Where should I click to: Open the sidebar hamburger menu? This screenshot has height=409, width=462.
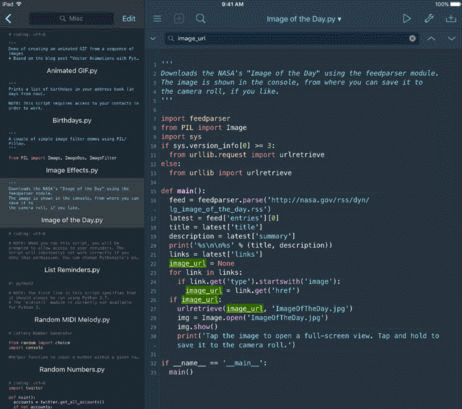tap(157, 19)
